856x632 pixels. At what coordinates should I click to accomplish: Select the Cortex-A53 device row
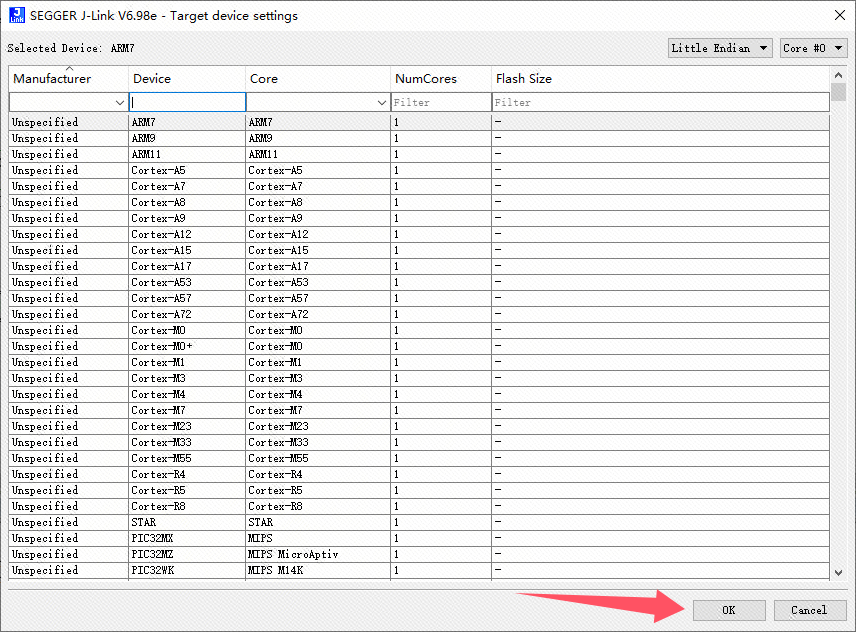click(x=419, y=282)
